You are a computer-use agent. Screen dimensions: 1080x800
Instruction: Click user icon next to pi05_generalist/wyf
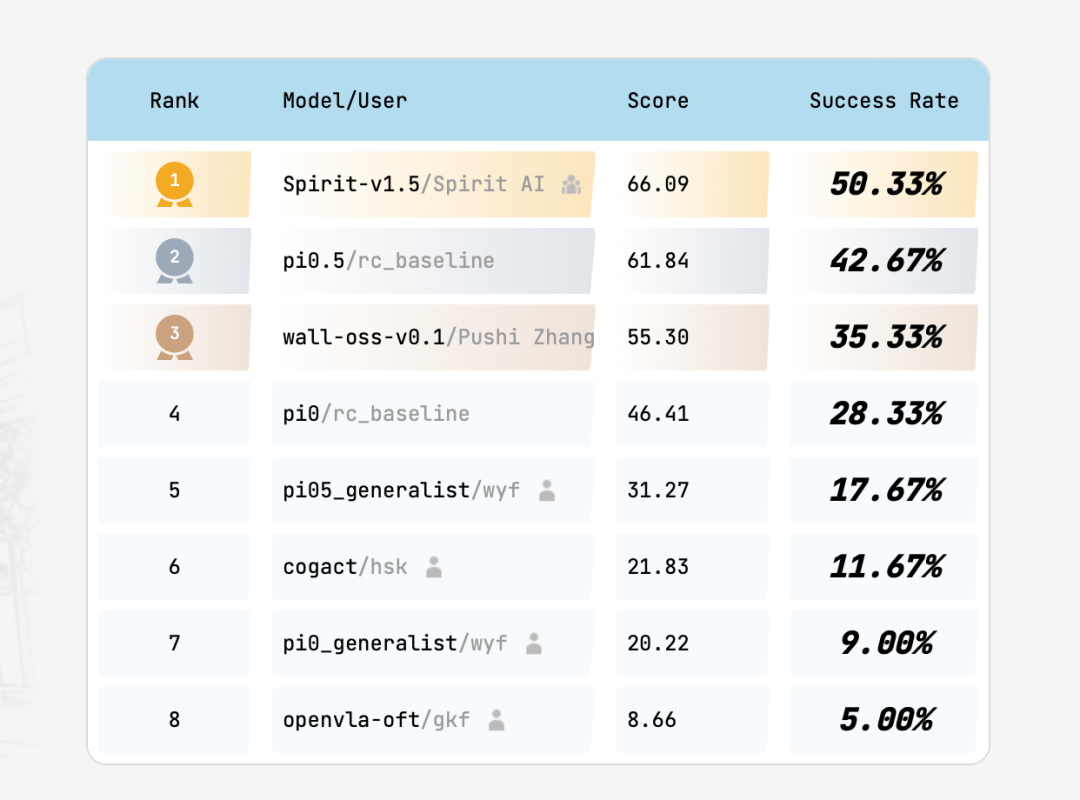(546, 490)
